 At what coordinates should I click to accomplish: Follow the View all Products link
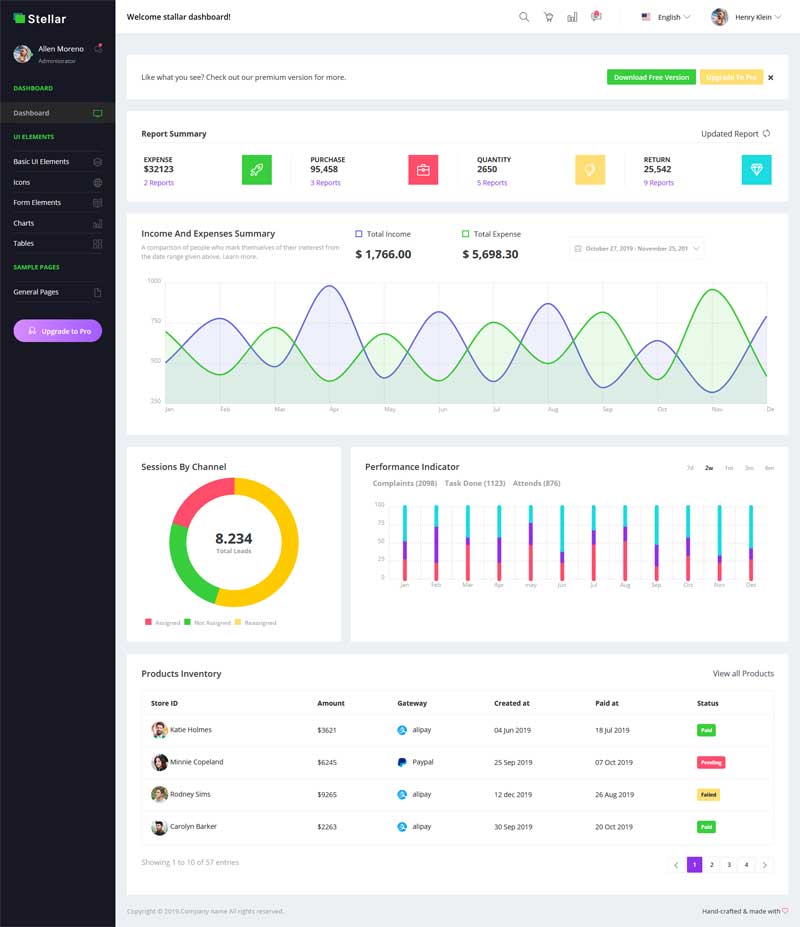pos(743,673)
